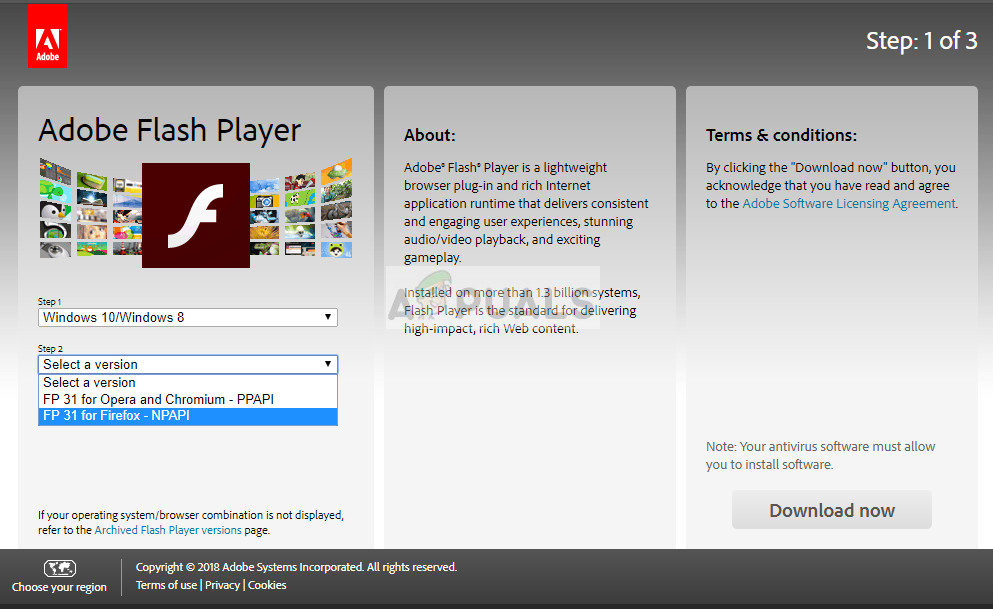Open the Privacy link in the footer

coord(222,585)
